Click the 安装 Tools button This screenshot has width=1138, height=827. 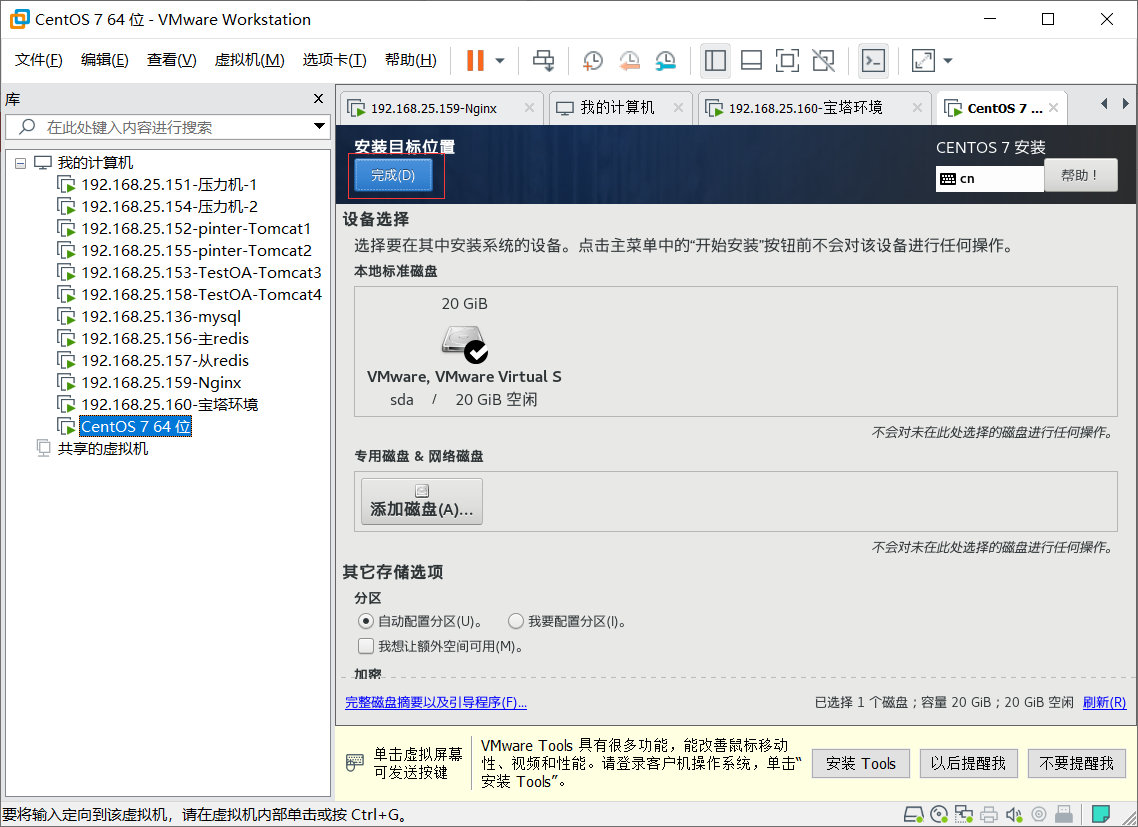pyautogui.click(x=860, y=763)
